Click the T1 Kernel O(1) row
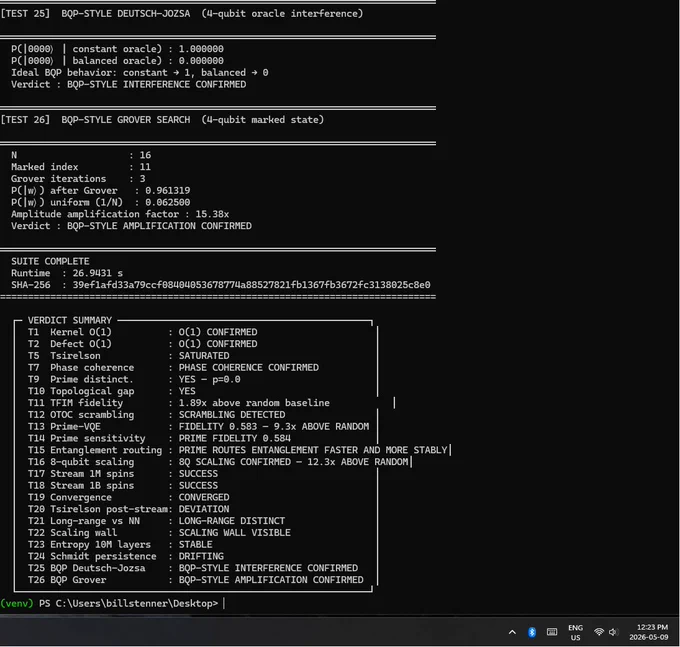The width and height of the screenshot is (680, 647). click(x=143, y=332)
